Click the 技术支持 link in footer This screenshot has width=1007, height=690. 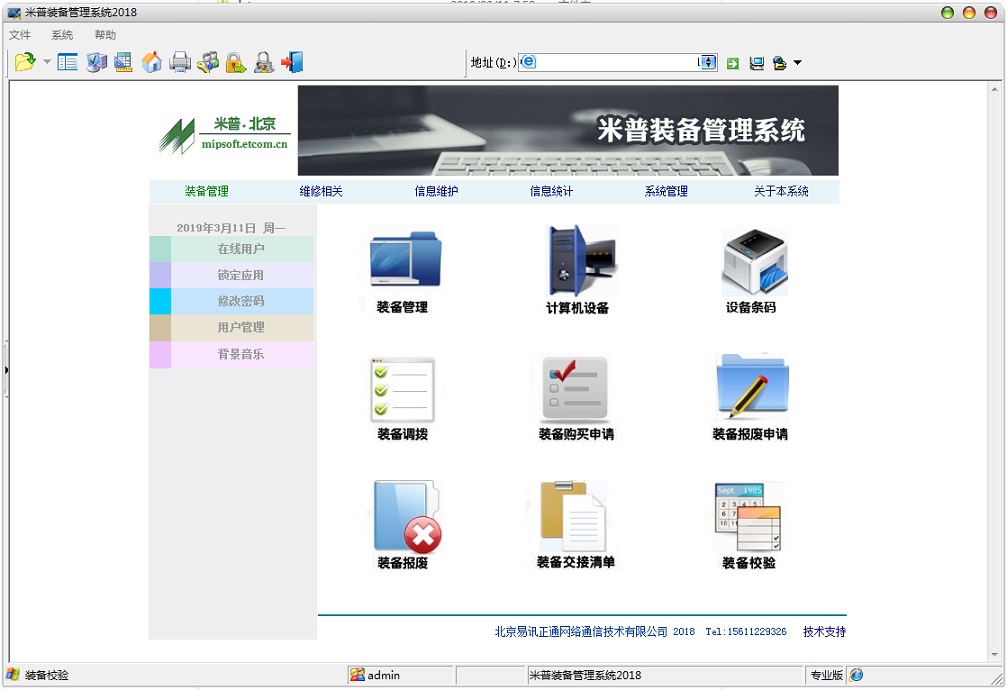(824, 632)
